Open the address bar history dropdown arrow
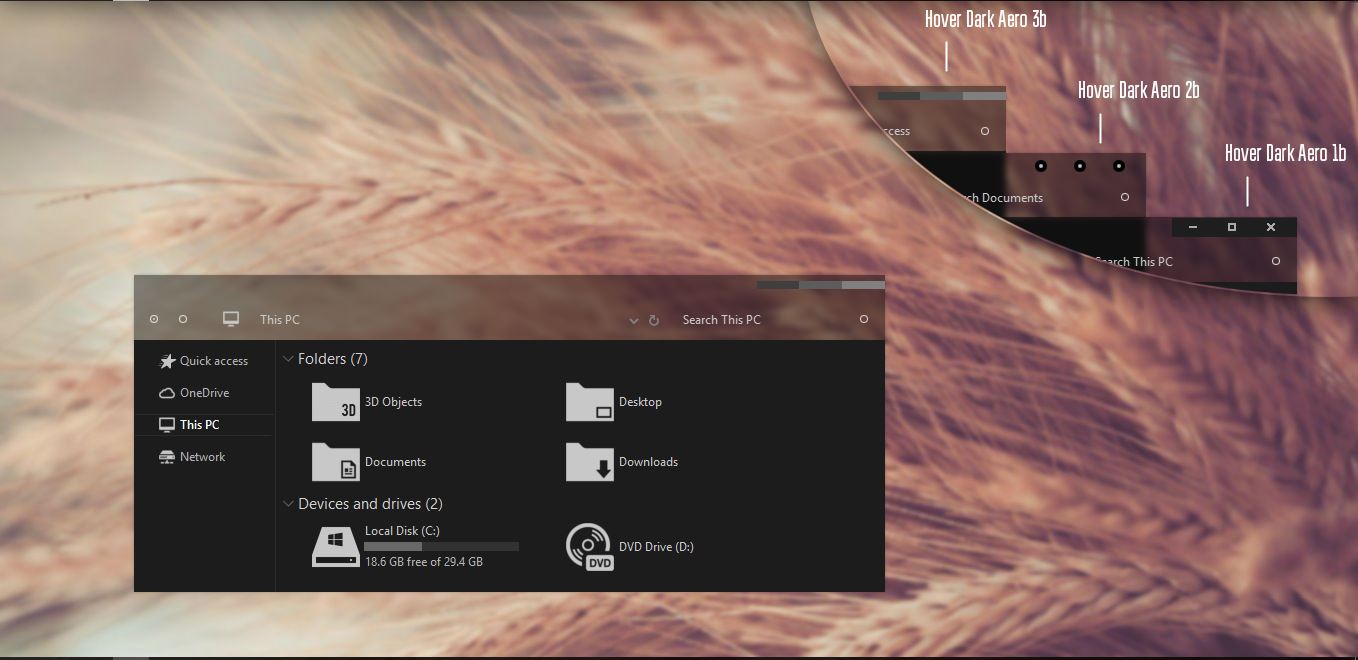The height and width of the screenshot is (660, 1358). tap(633, 321)
